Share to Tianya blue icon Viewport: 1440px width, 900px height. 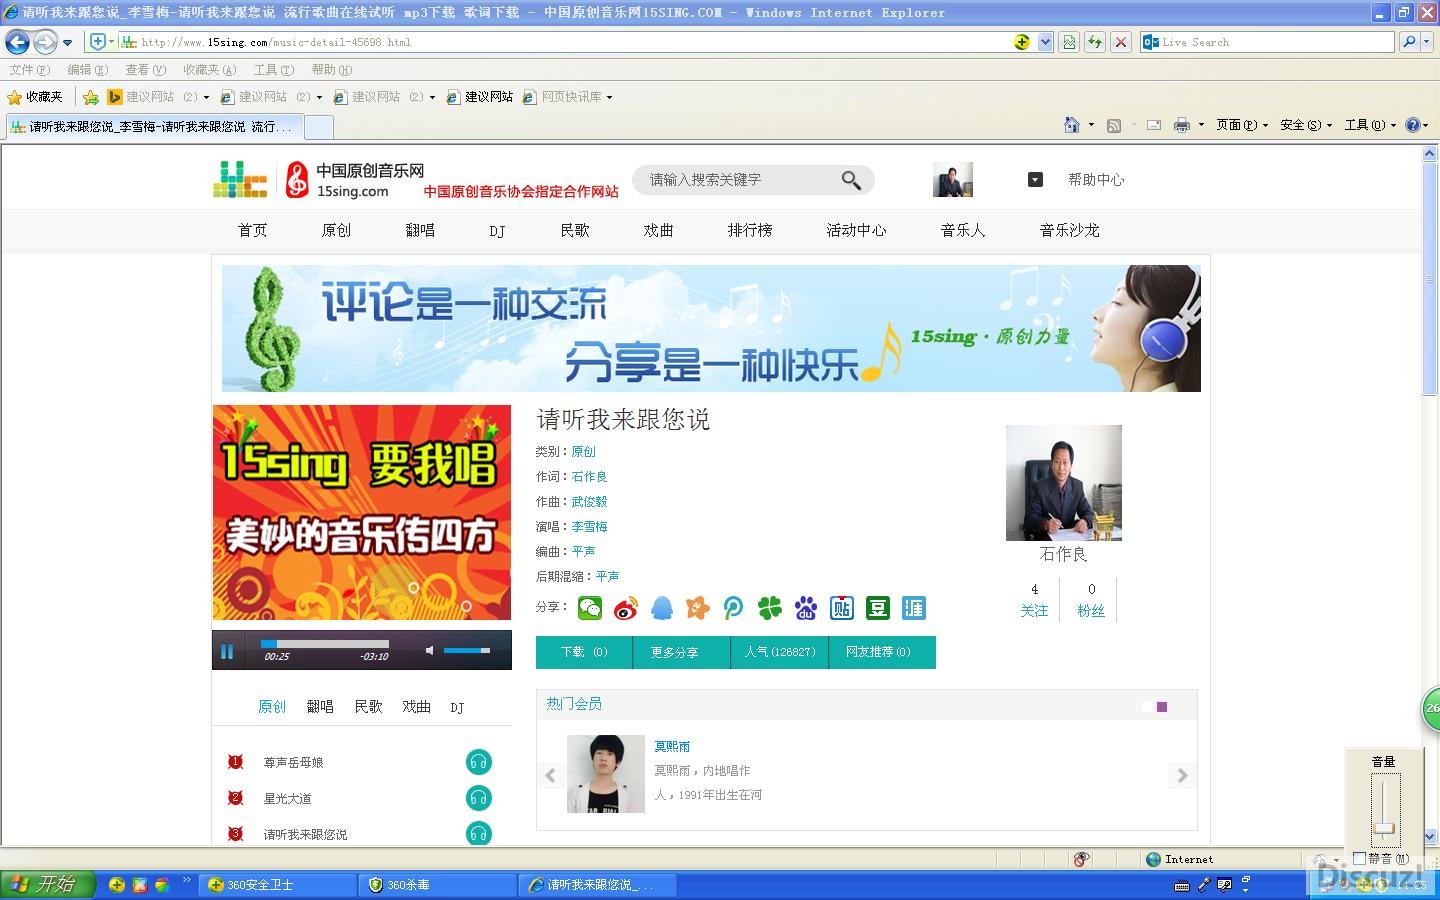coord(914,608)
